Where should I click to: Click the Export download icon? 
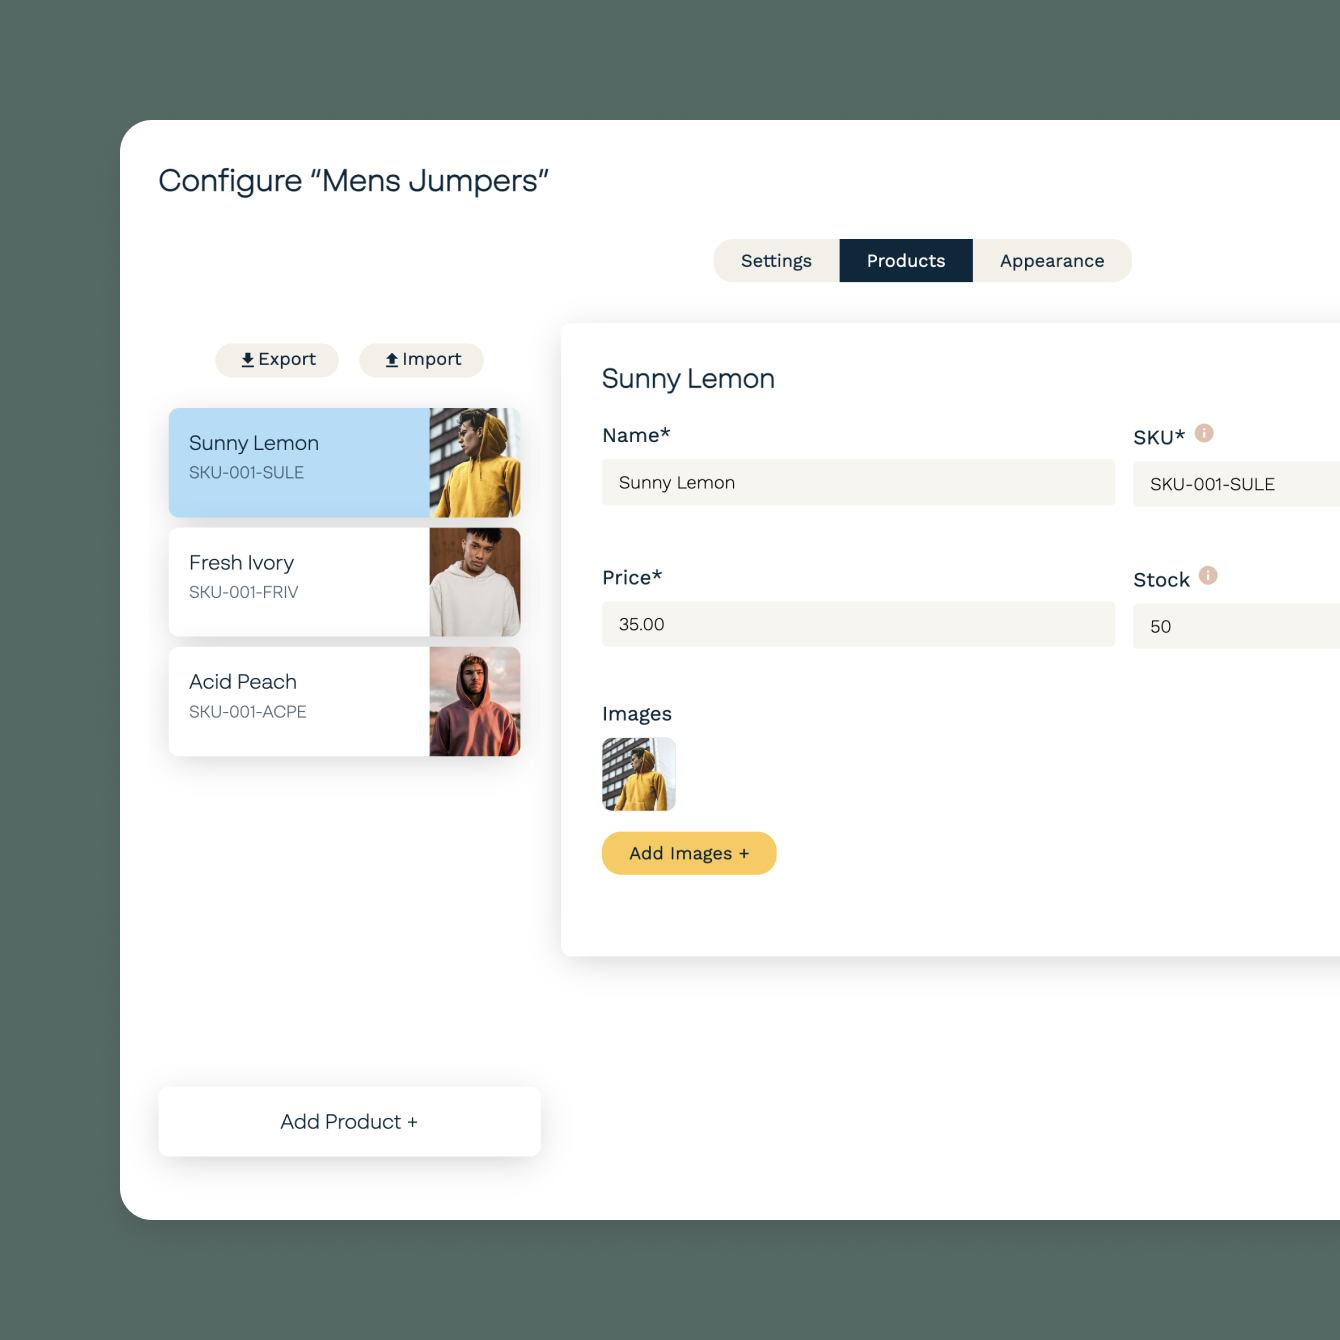click(248, 359)
